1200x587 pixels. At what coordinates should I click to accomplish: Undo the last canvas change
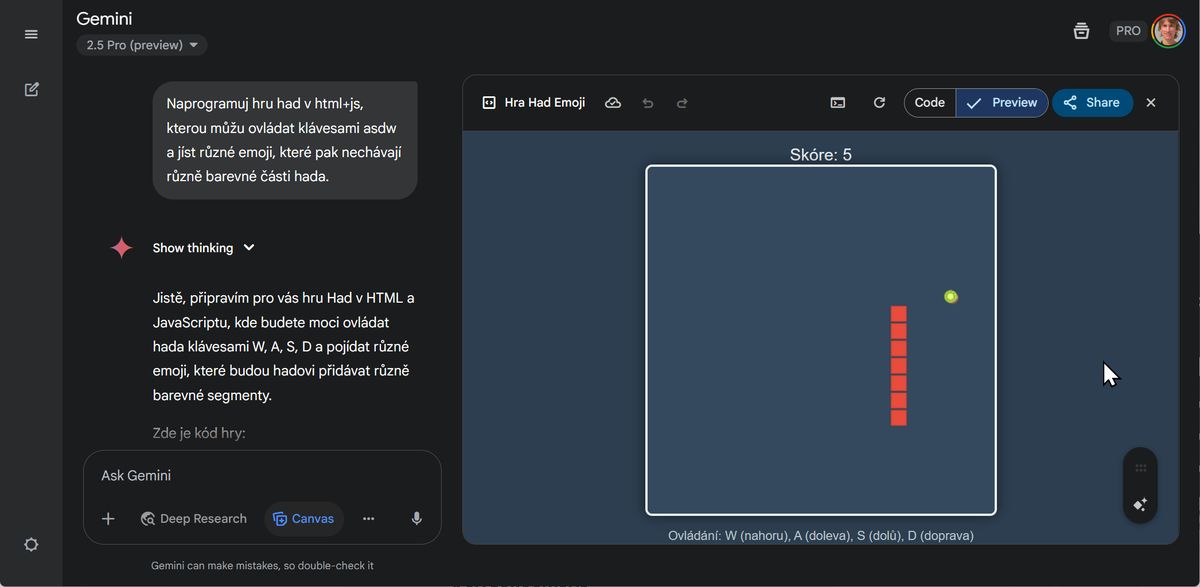tap(648, 102)
